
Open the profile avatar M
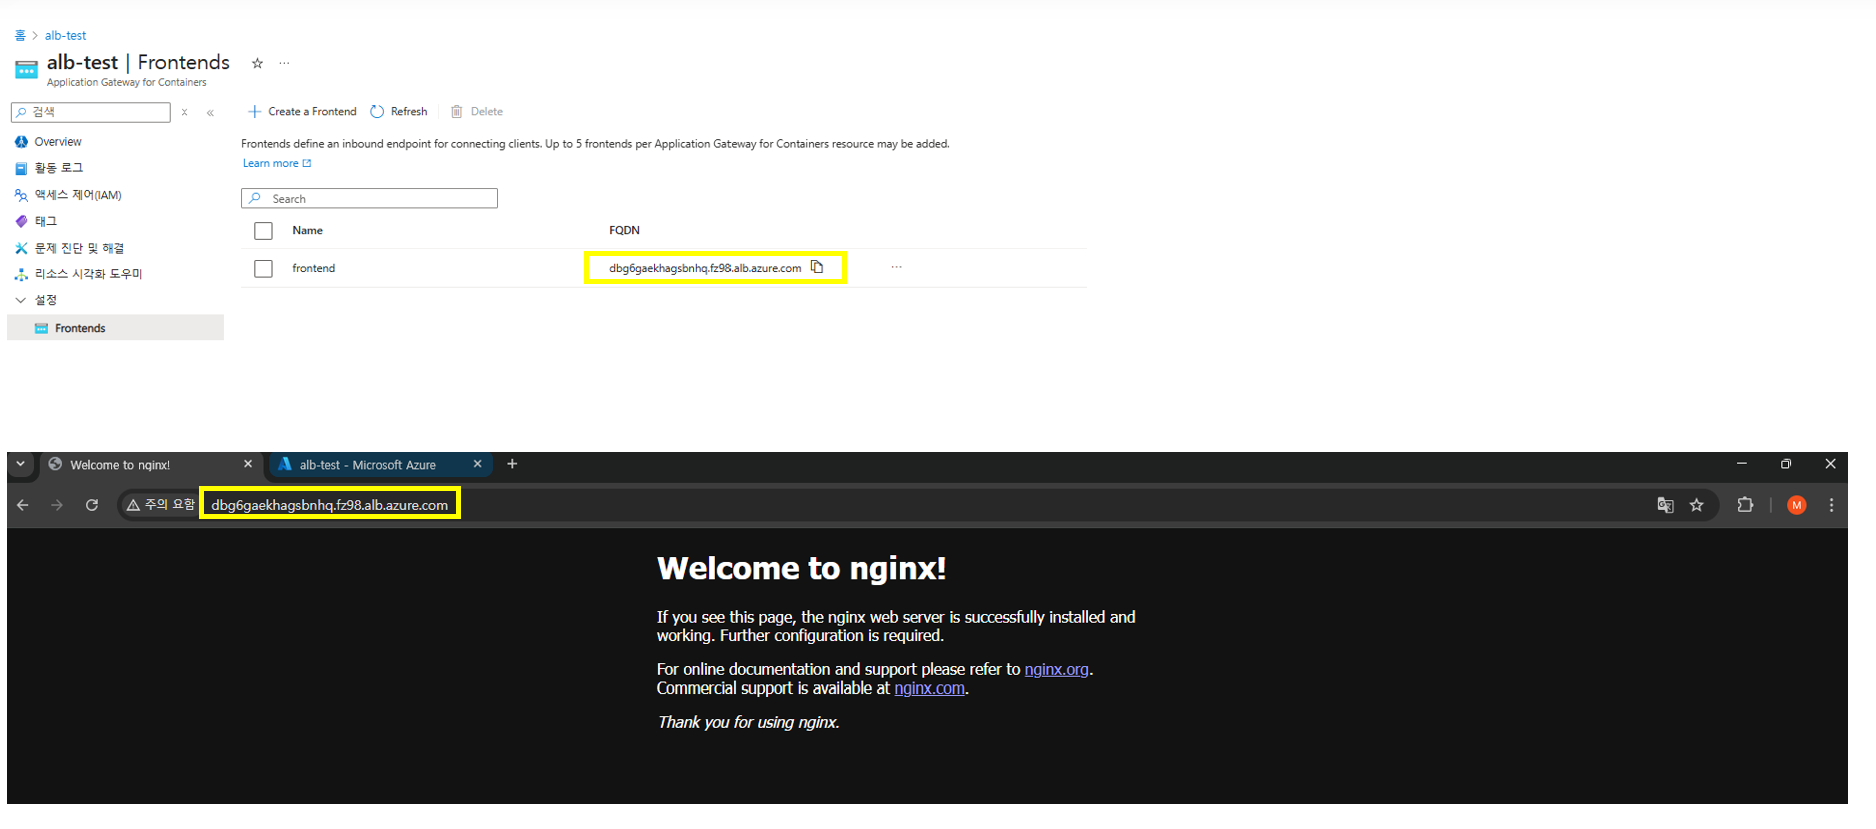[x=1797, y=505]
